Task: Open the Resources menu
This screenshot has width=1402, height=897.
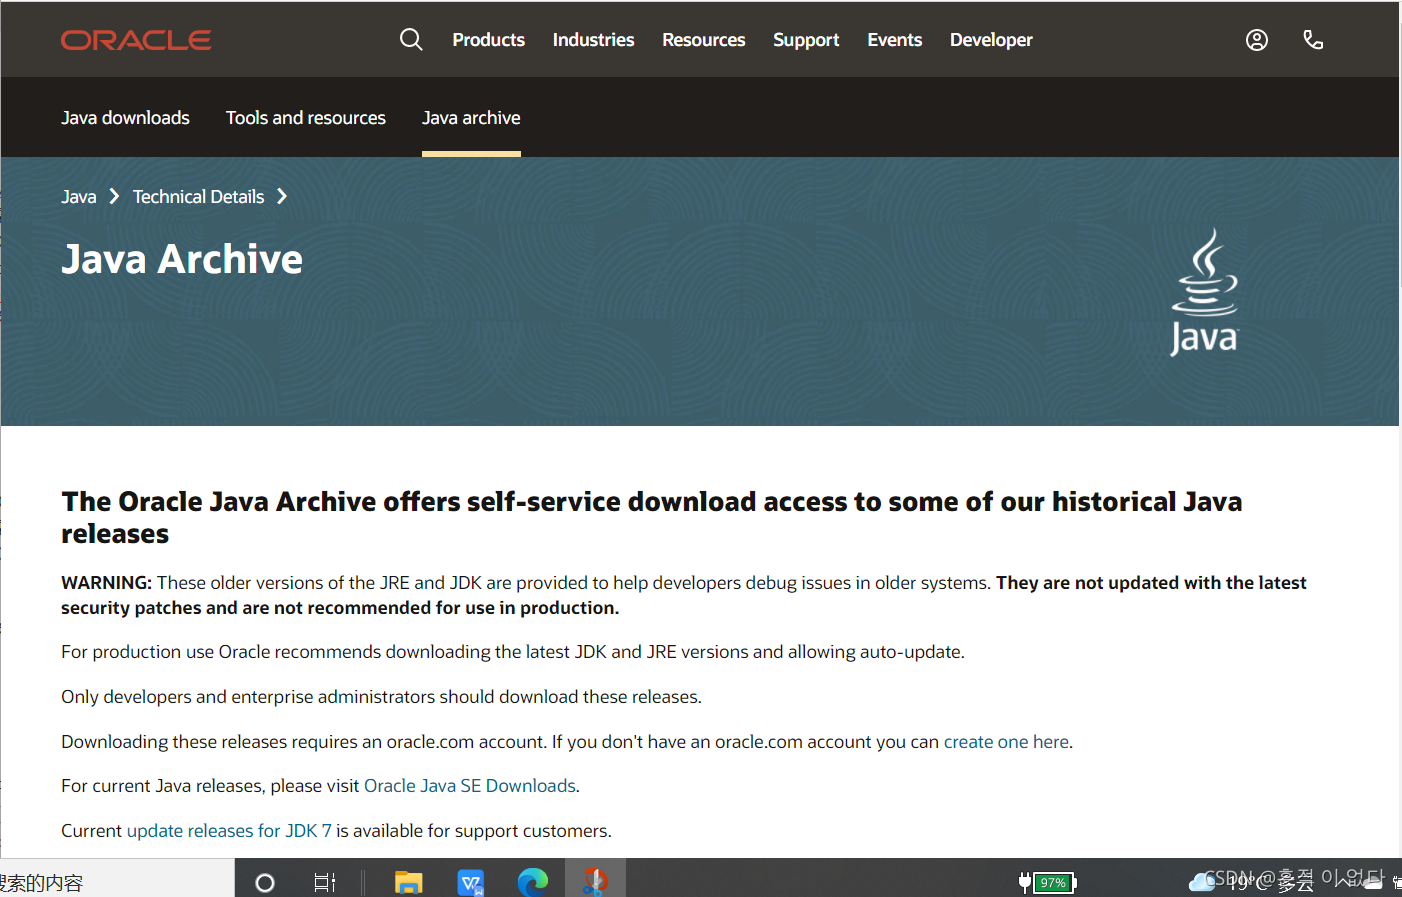Action: coord(703,40)
